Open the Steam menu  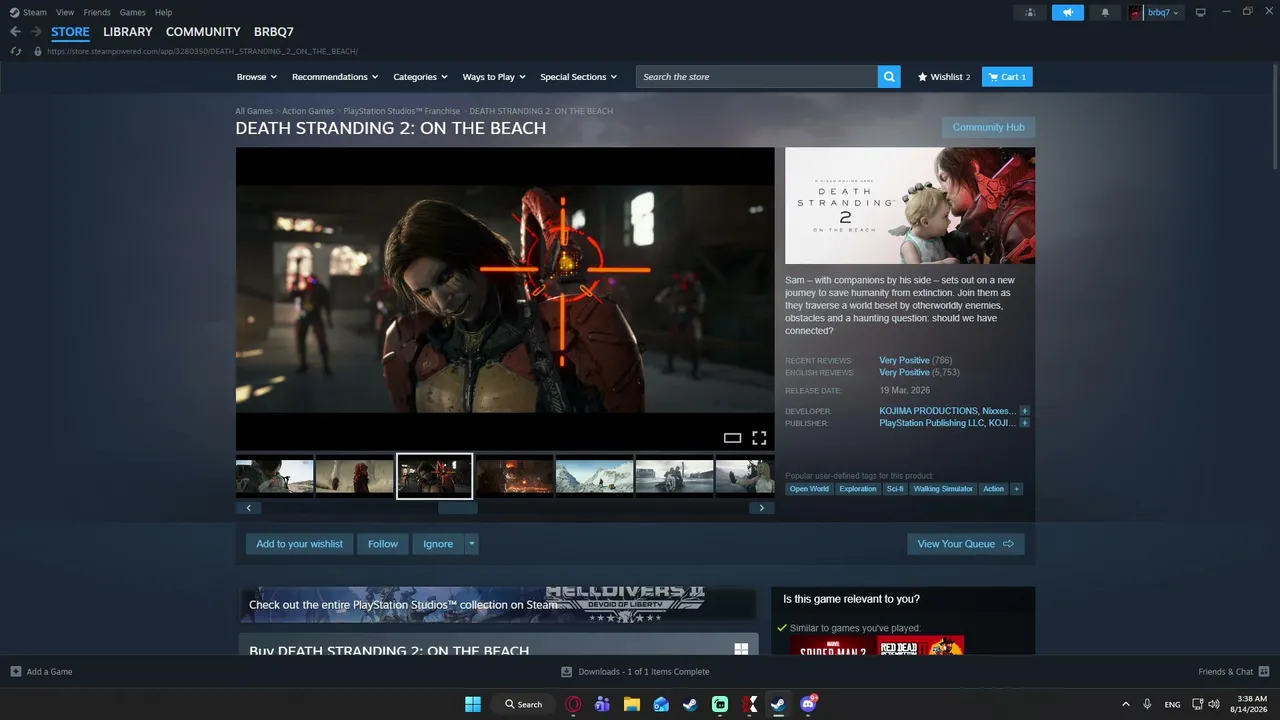coord(35,13)
